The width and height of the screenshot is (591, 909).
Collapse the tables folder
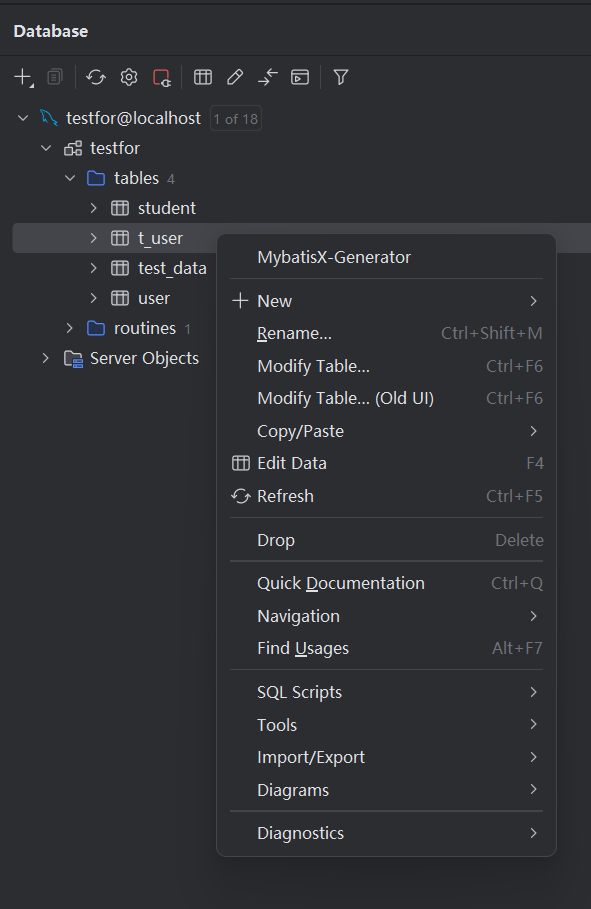point(70,178)
